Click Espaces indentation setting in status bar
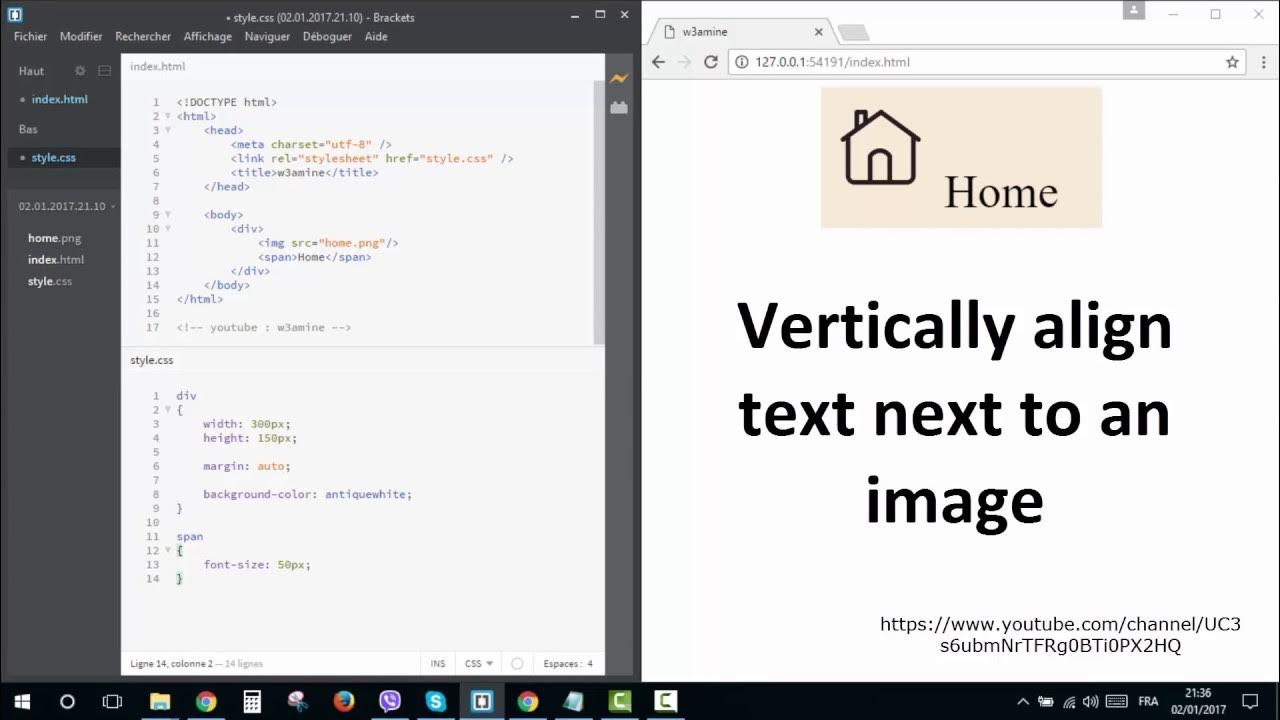The image size is (1280, 720). [562, 663]
